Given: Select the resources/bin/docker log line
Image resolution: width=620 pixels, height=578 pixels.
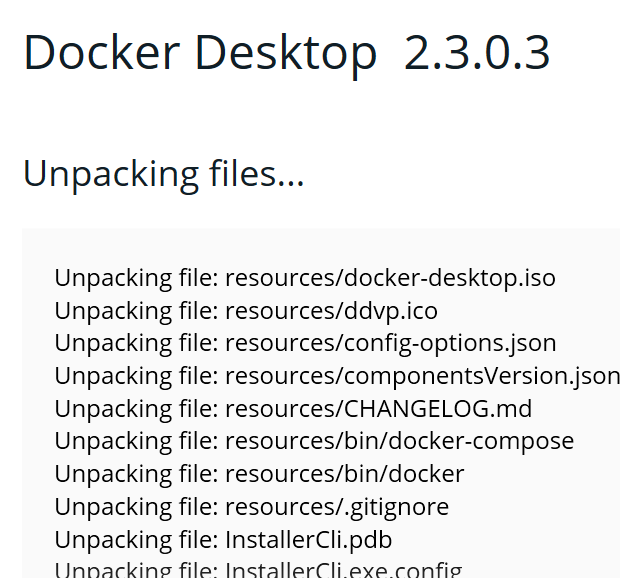Looking at the screenshot, I should point(259,474).
